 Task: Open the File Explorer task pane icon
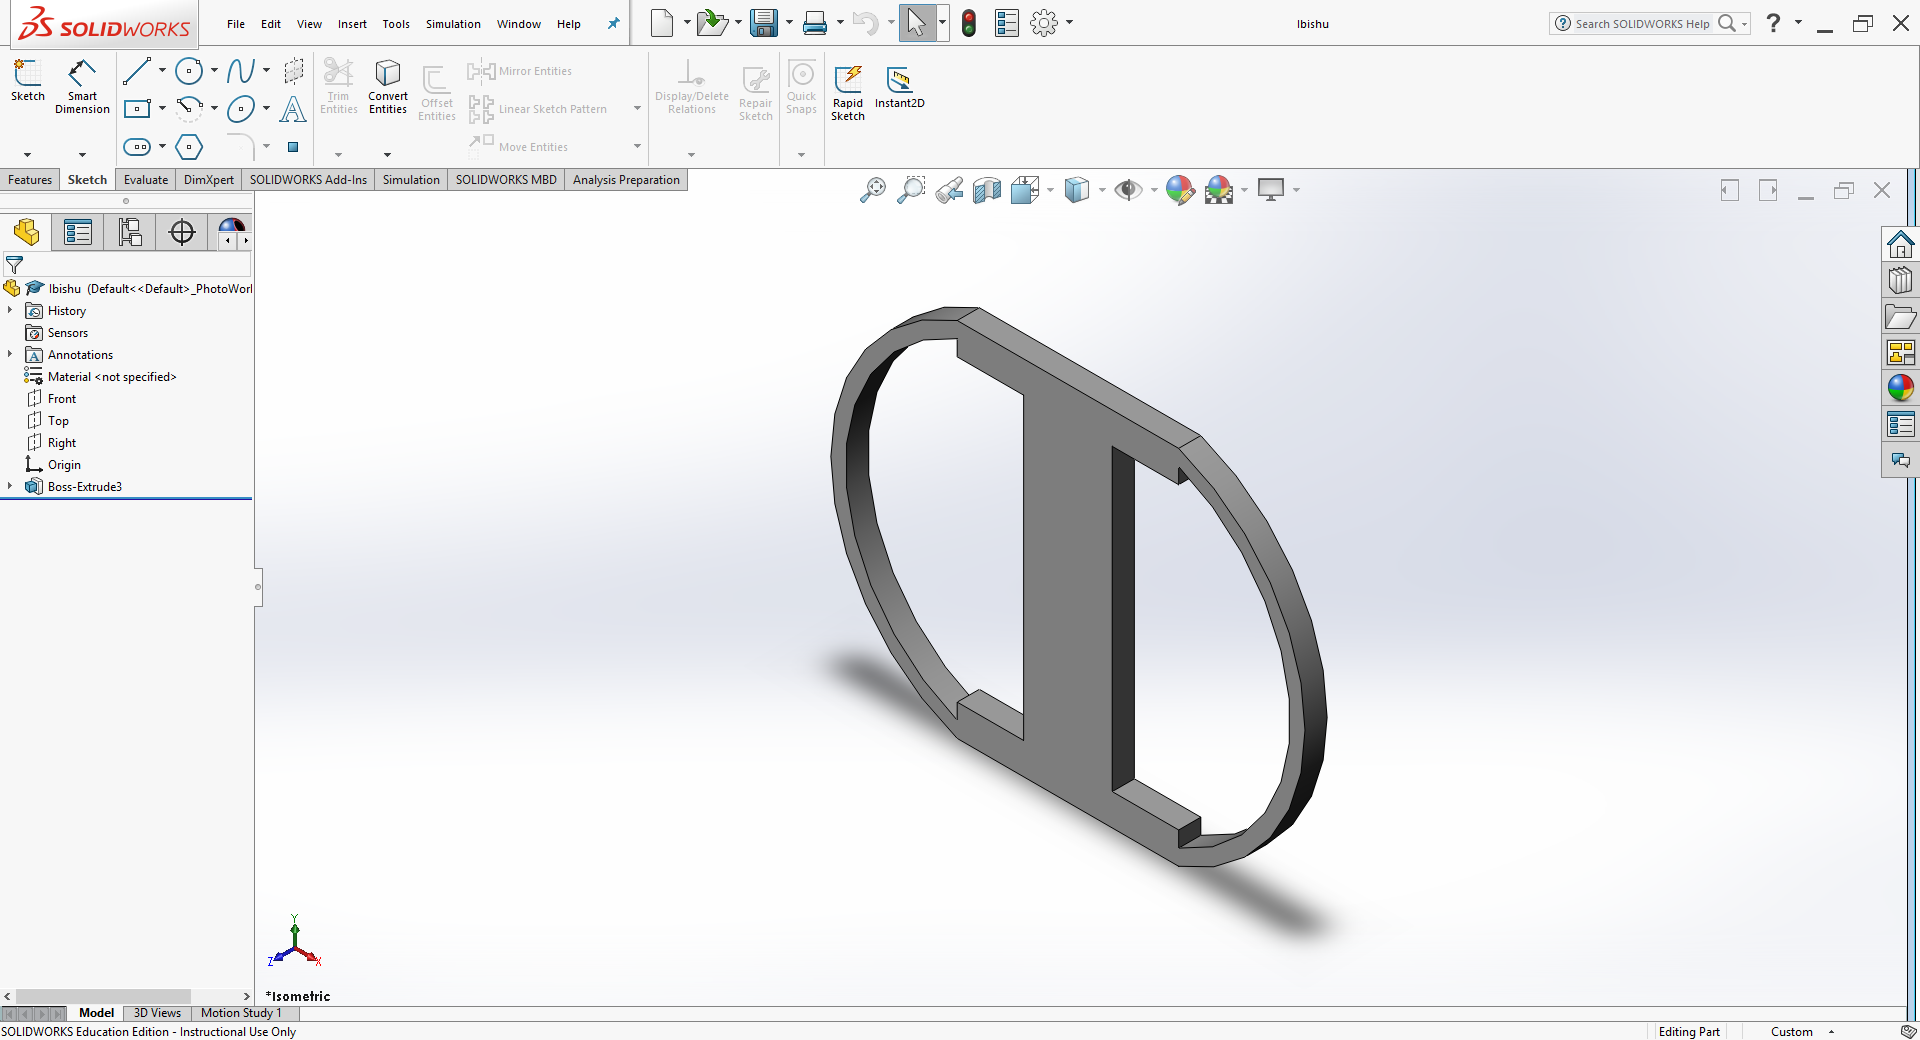coord(1900,317)
